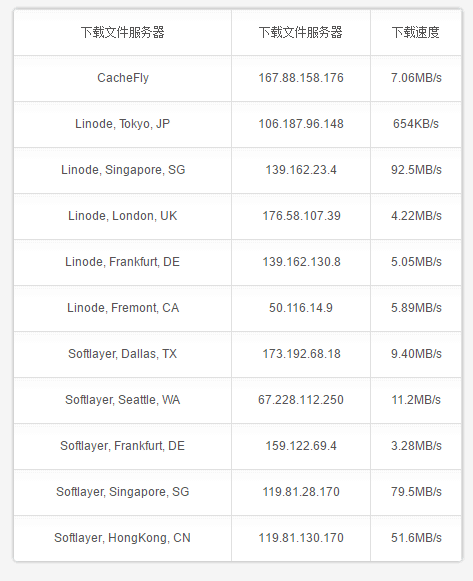The width and height of the screenshot is (473, 581).
Task: Select IP address 139.162.130.8
Action: pos(301,262)
